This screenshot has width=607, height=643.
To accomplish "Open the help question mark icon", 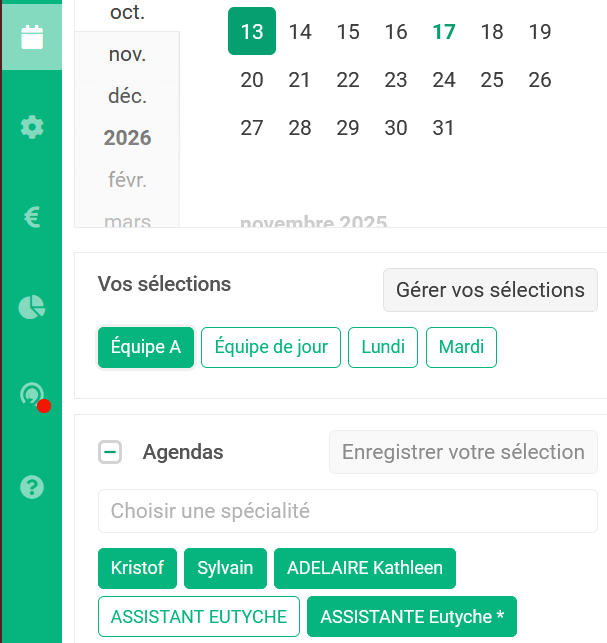I will (32, 487).
